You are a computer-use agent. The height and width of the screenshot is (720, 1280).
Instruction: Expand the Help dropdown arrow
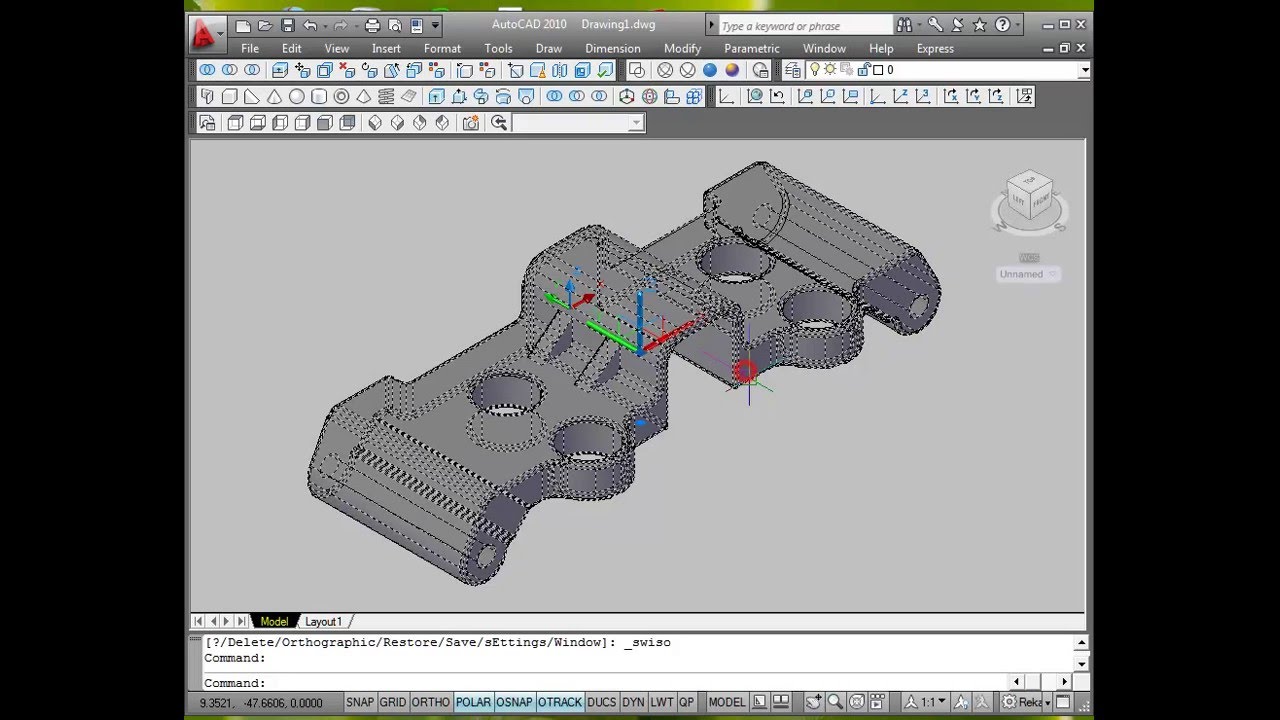click(1018, 26)
